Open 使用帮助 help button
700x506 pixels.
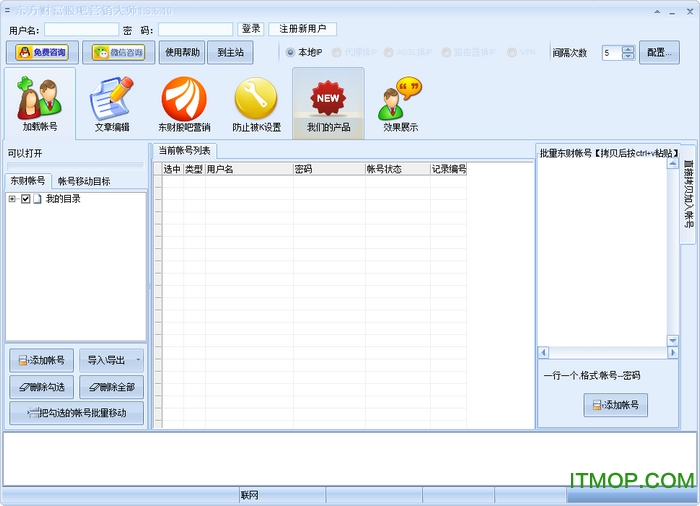182,52
